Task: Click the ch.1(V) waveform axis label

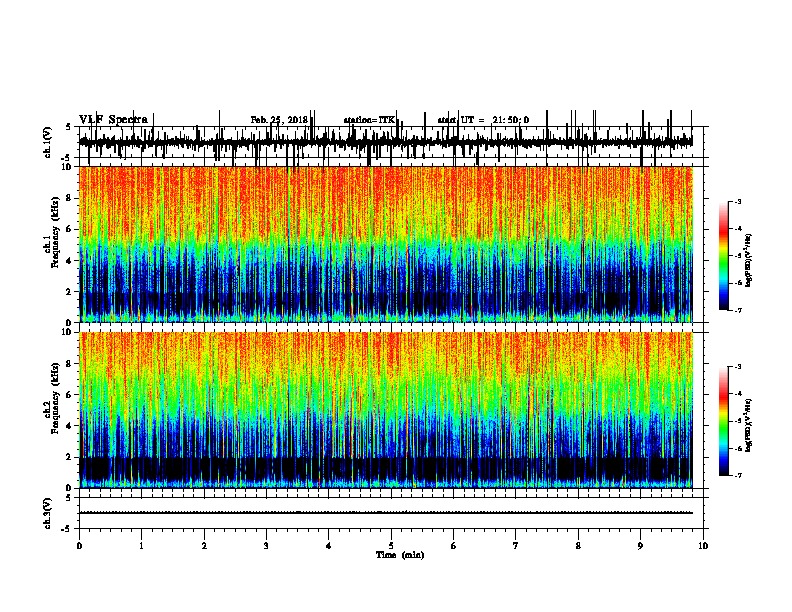Action: [x=48, y=142]
